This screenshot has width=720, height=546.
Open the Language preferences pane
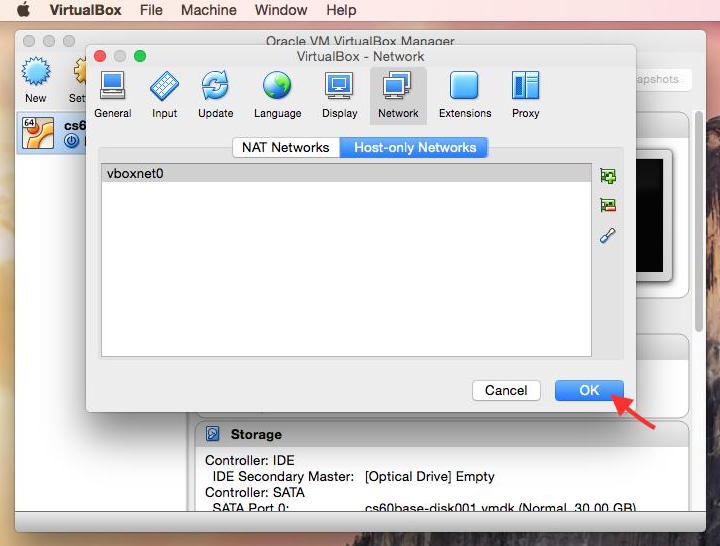[277, 95]
